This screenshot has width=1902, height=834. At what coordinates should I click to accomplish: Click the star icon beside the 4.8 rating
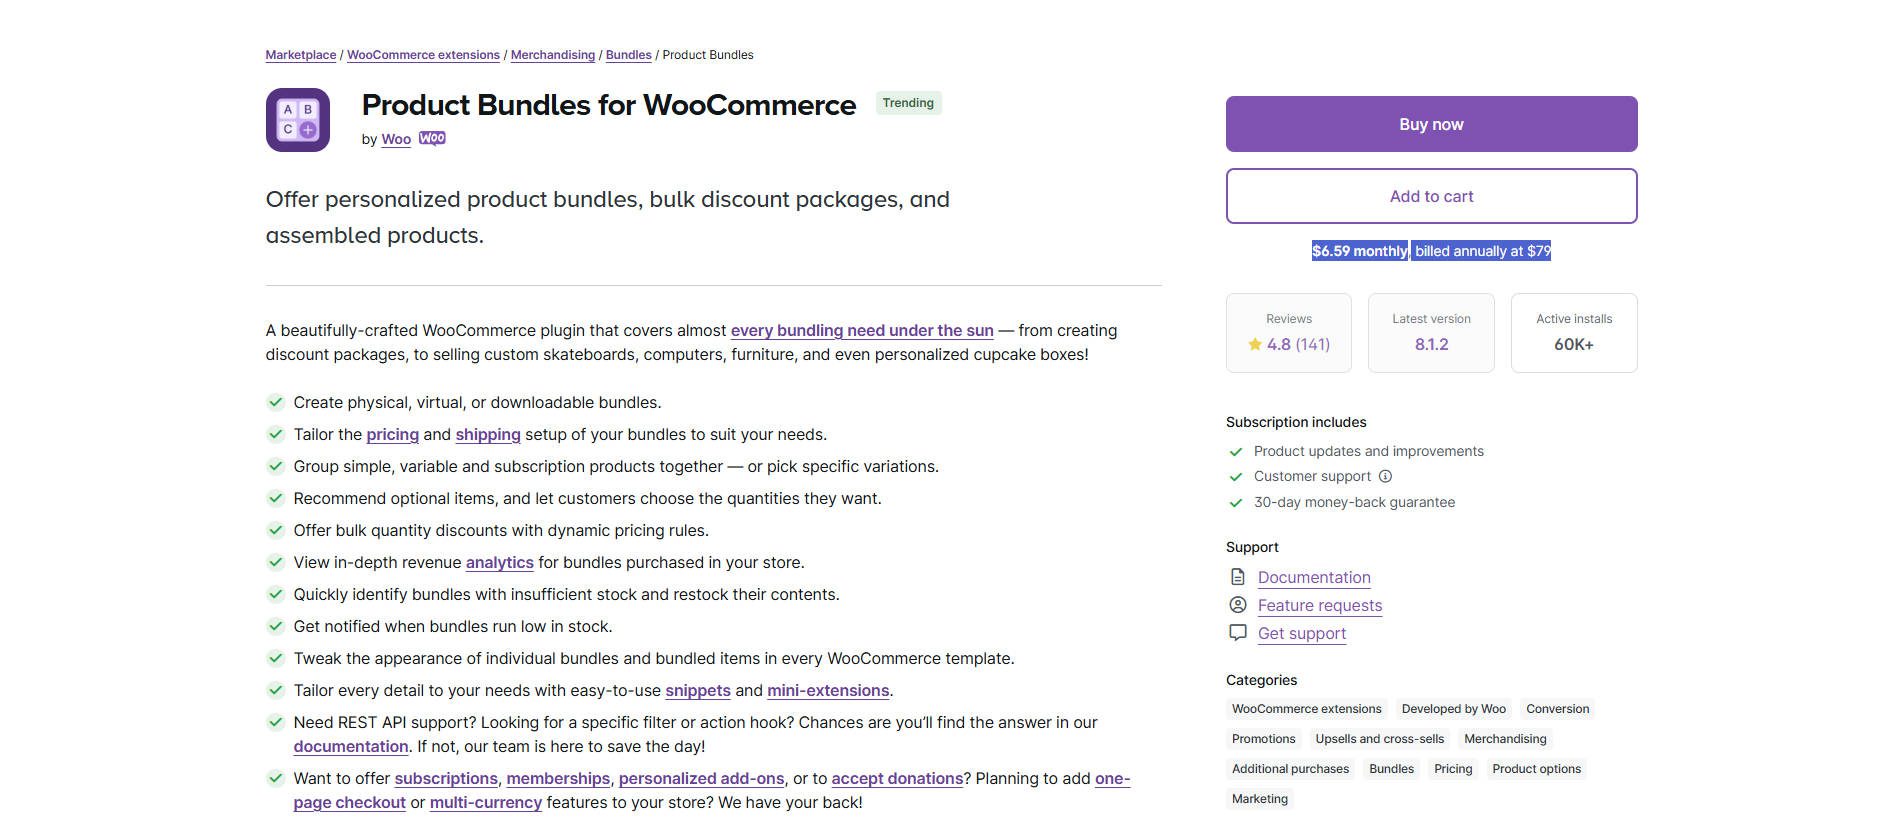tap(1254, 344)
